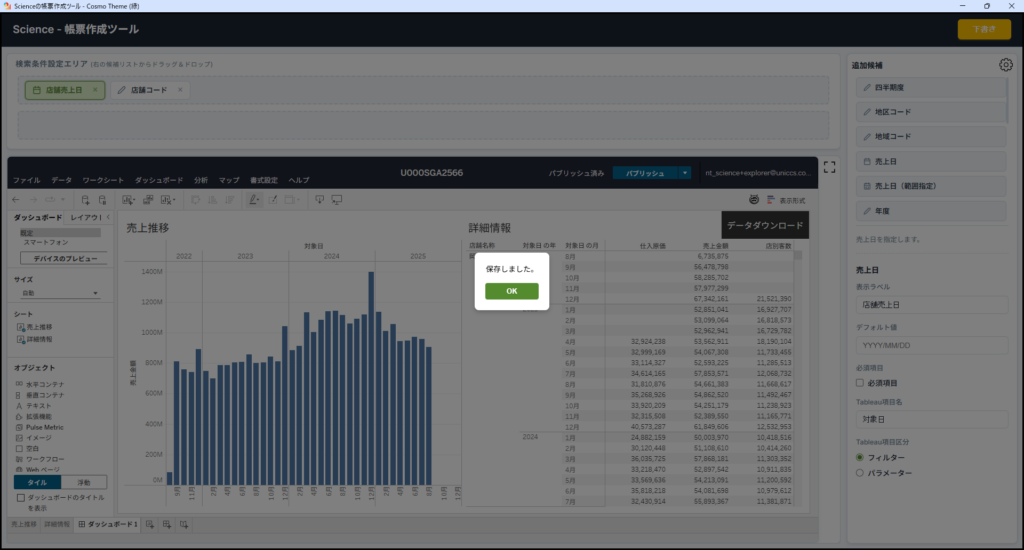Viewport: 1024px width, 550px height.
Task: Click the Tableau undo back arrow
Action: click(x=16, y=200)
